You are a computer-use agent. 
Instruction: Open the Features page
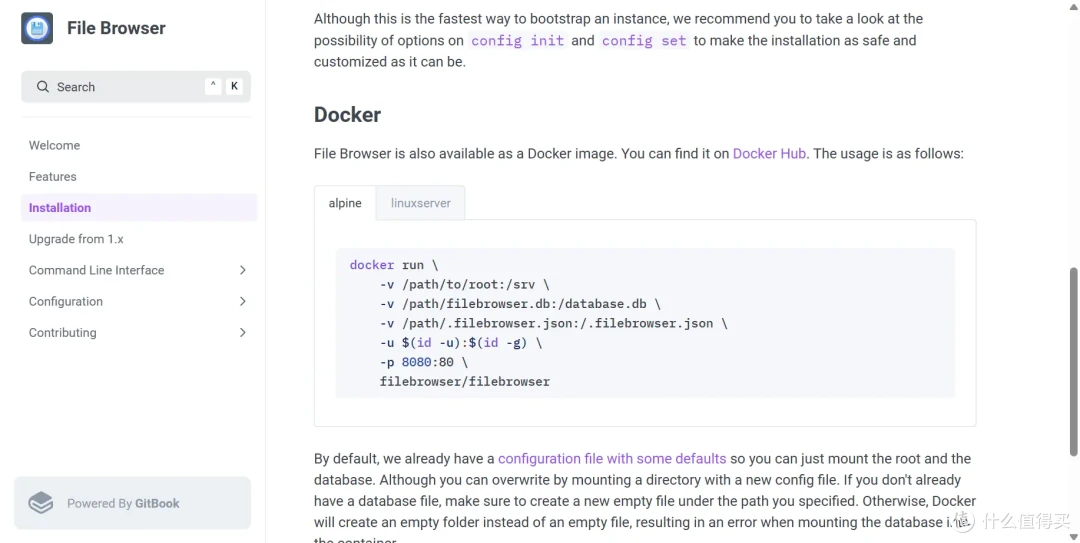(52, 176)
